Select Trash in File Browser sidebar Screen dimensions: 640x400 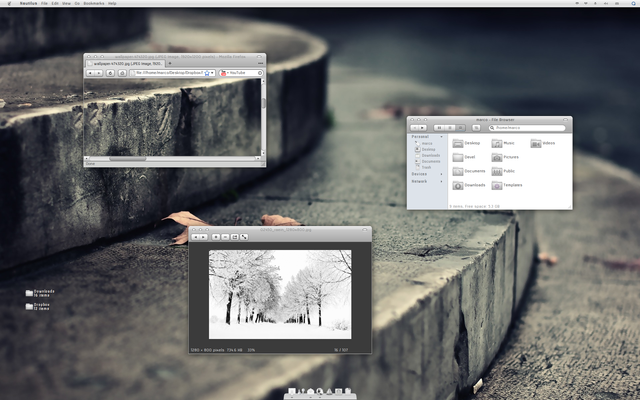click(423, 167)
